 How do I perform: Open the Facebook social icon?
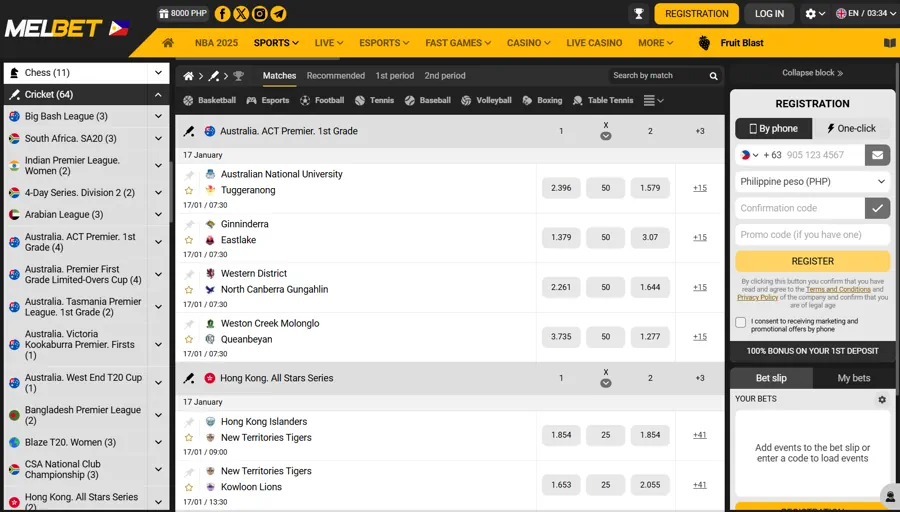point(223,14)
